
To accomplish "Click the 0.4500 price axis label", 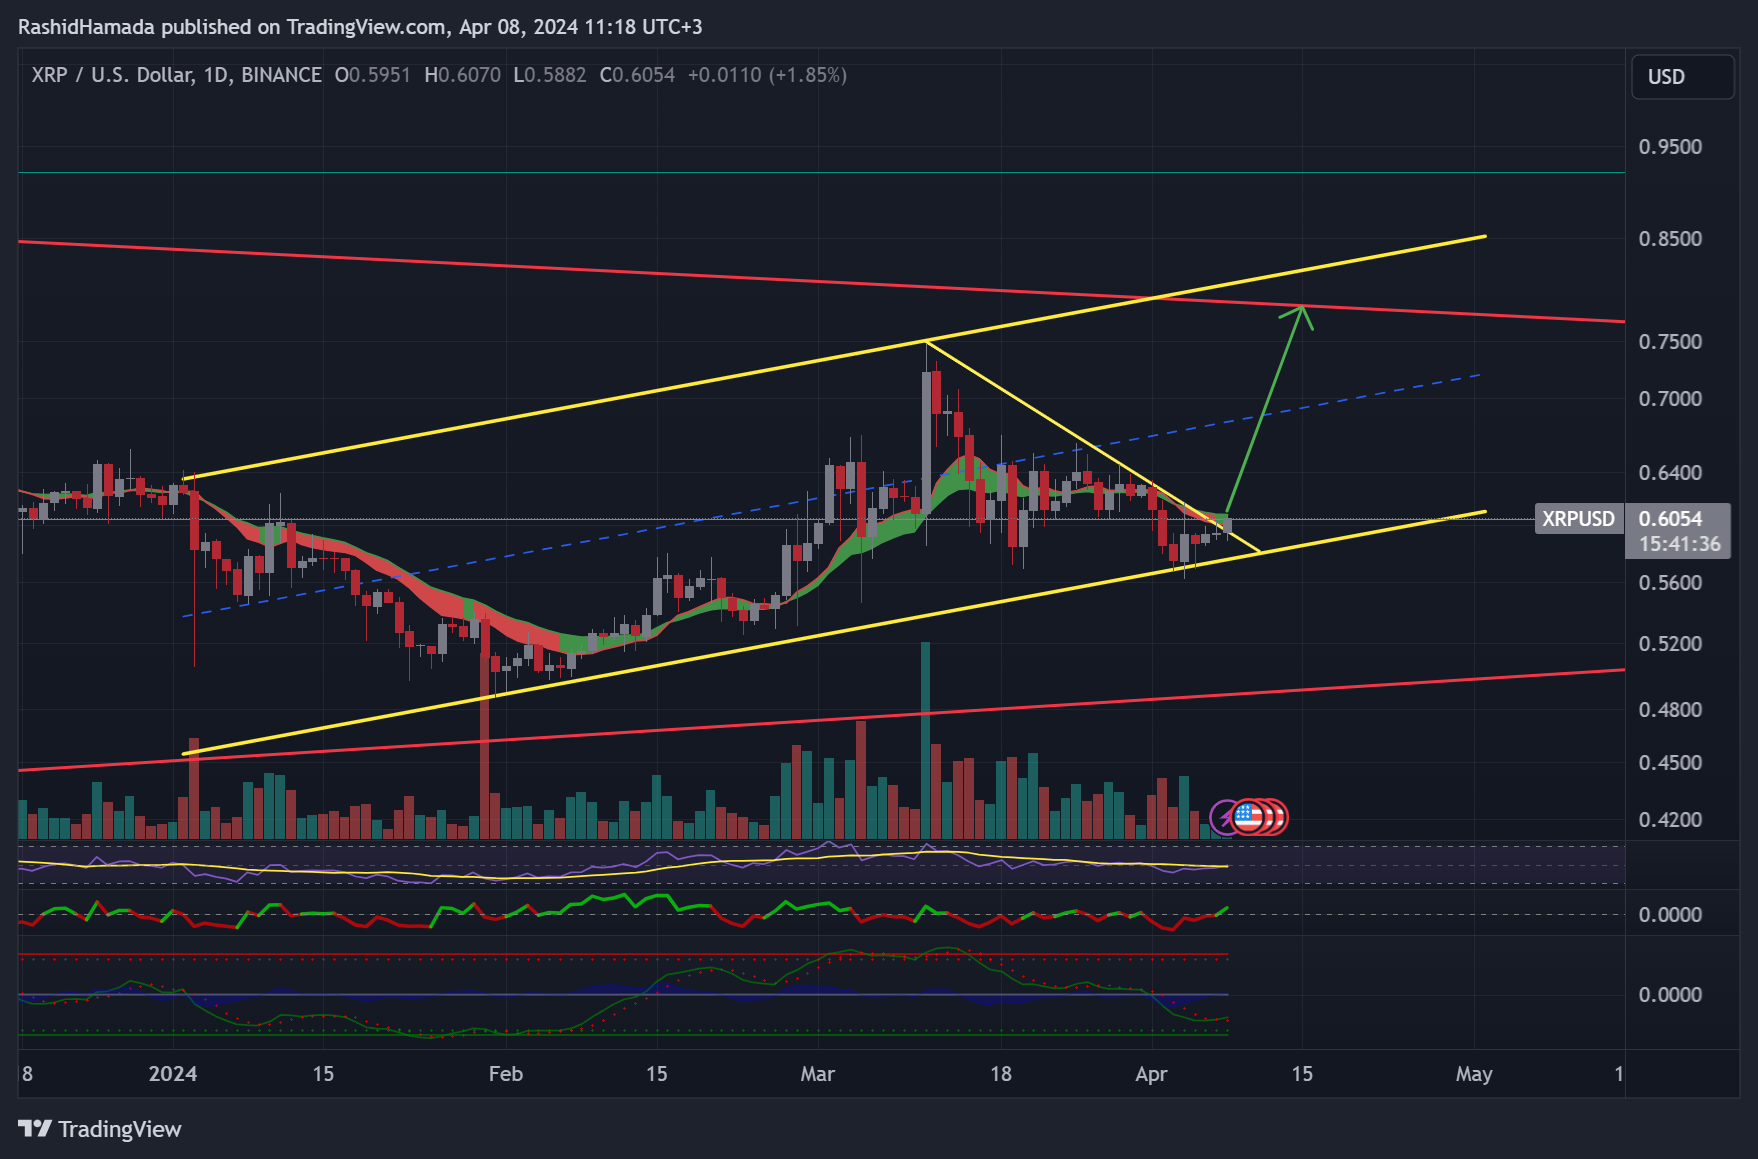I will tap(1670, 763).
